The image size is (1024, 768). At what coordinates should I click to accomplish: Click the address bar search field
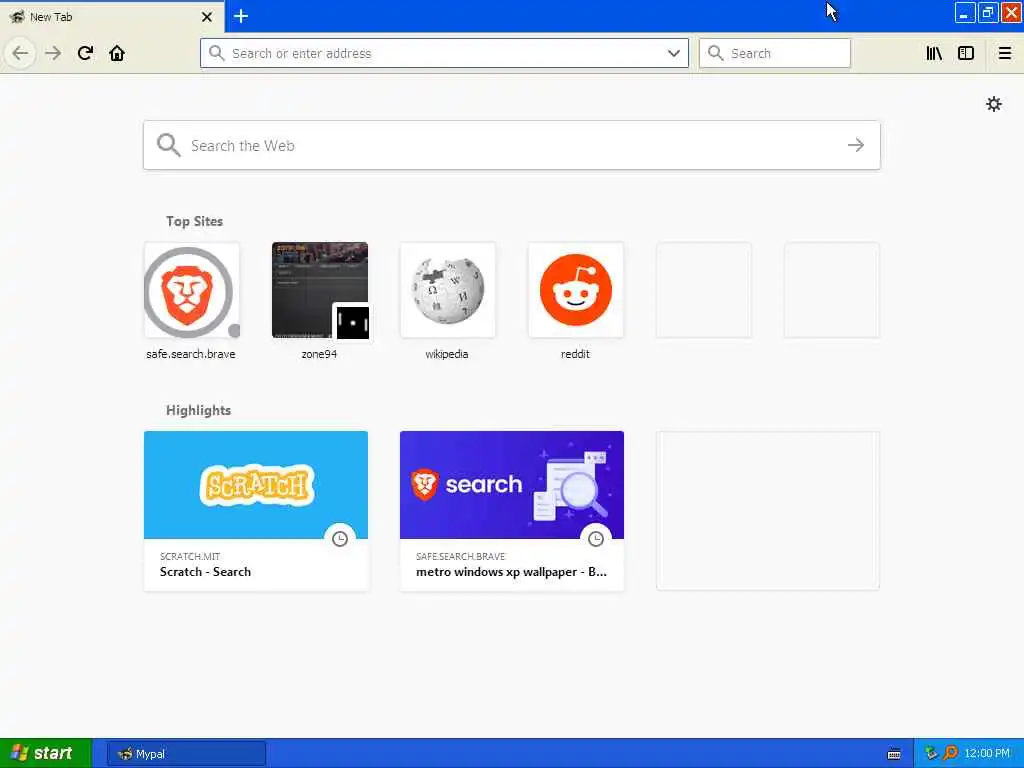444,53
